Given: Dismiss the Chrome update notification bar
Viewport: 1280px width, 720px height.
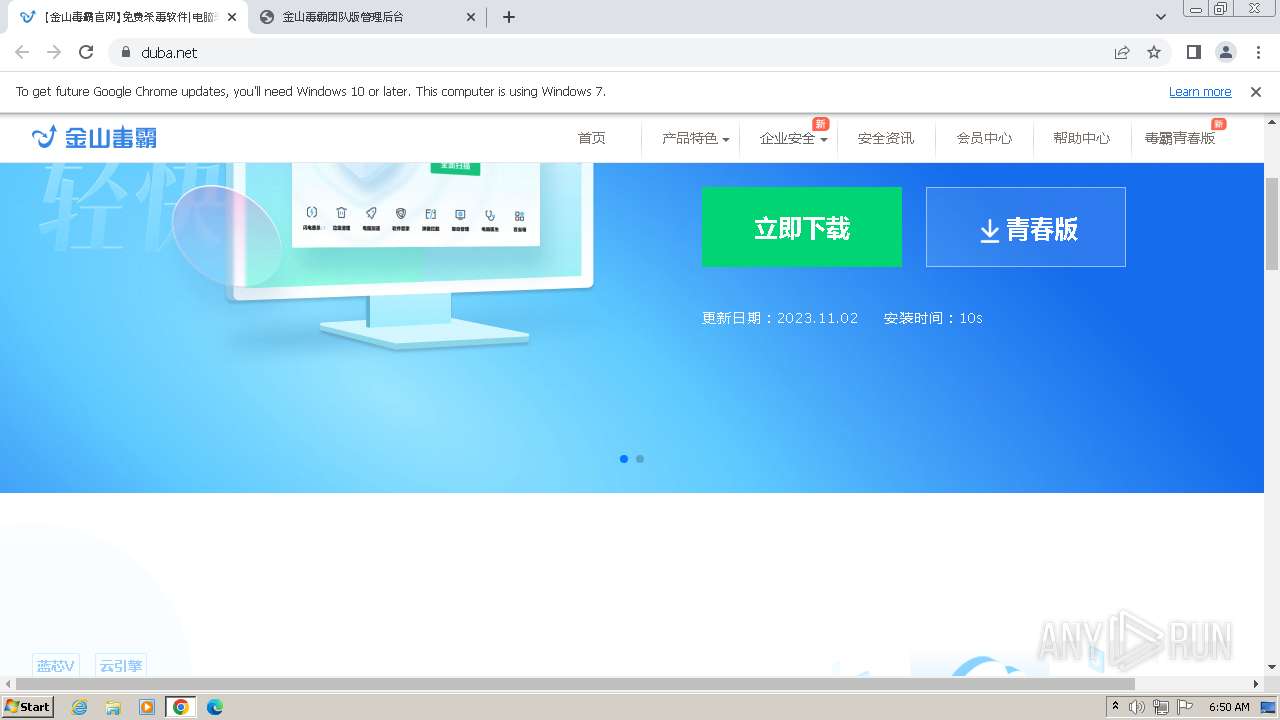Looking at the screenshot, I should (1256, 92).
